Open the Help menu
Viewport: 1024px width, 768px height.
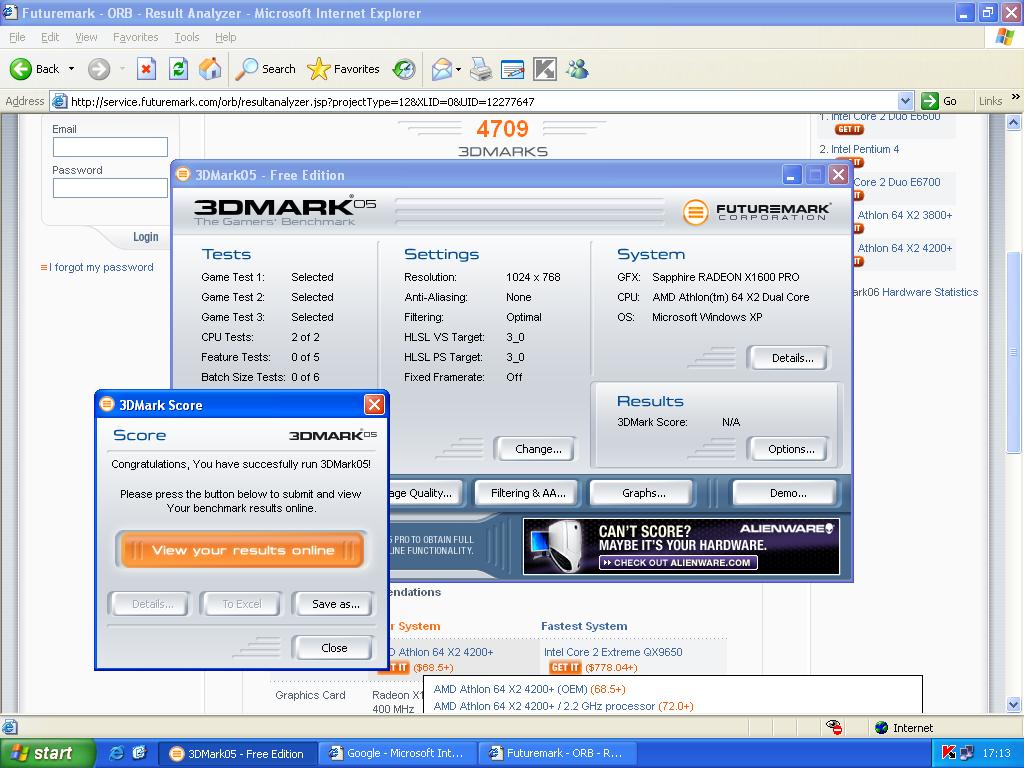[225, 37]
